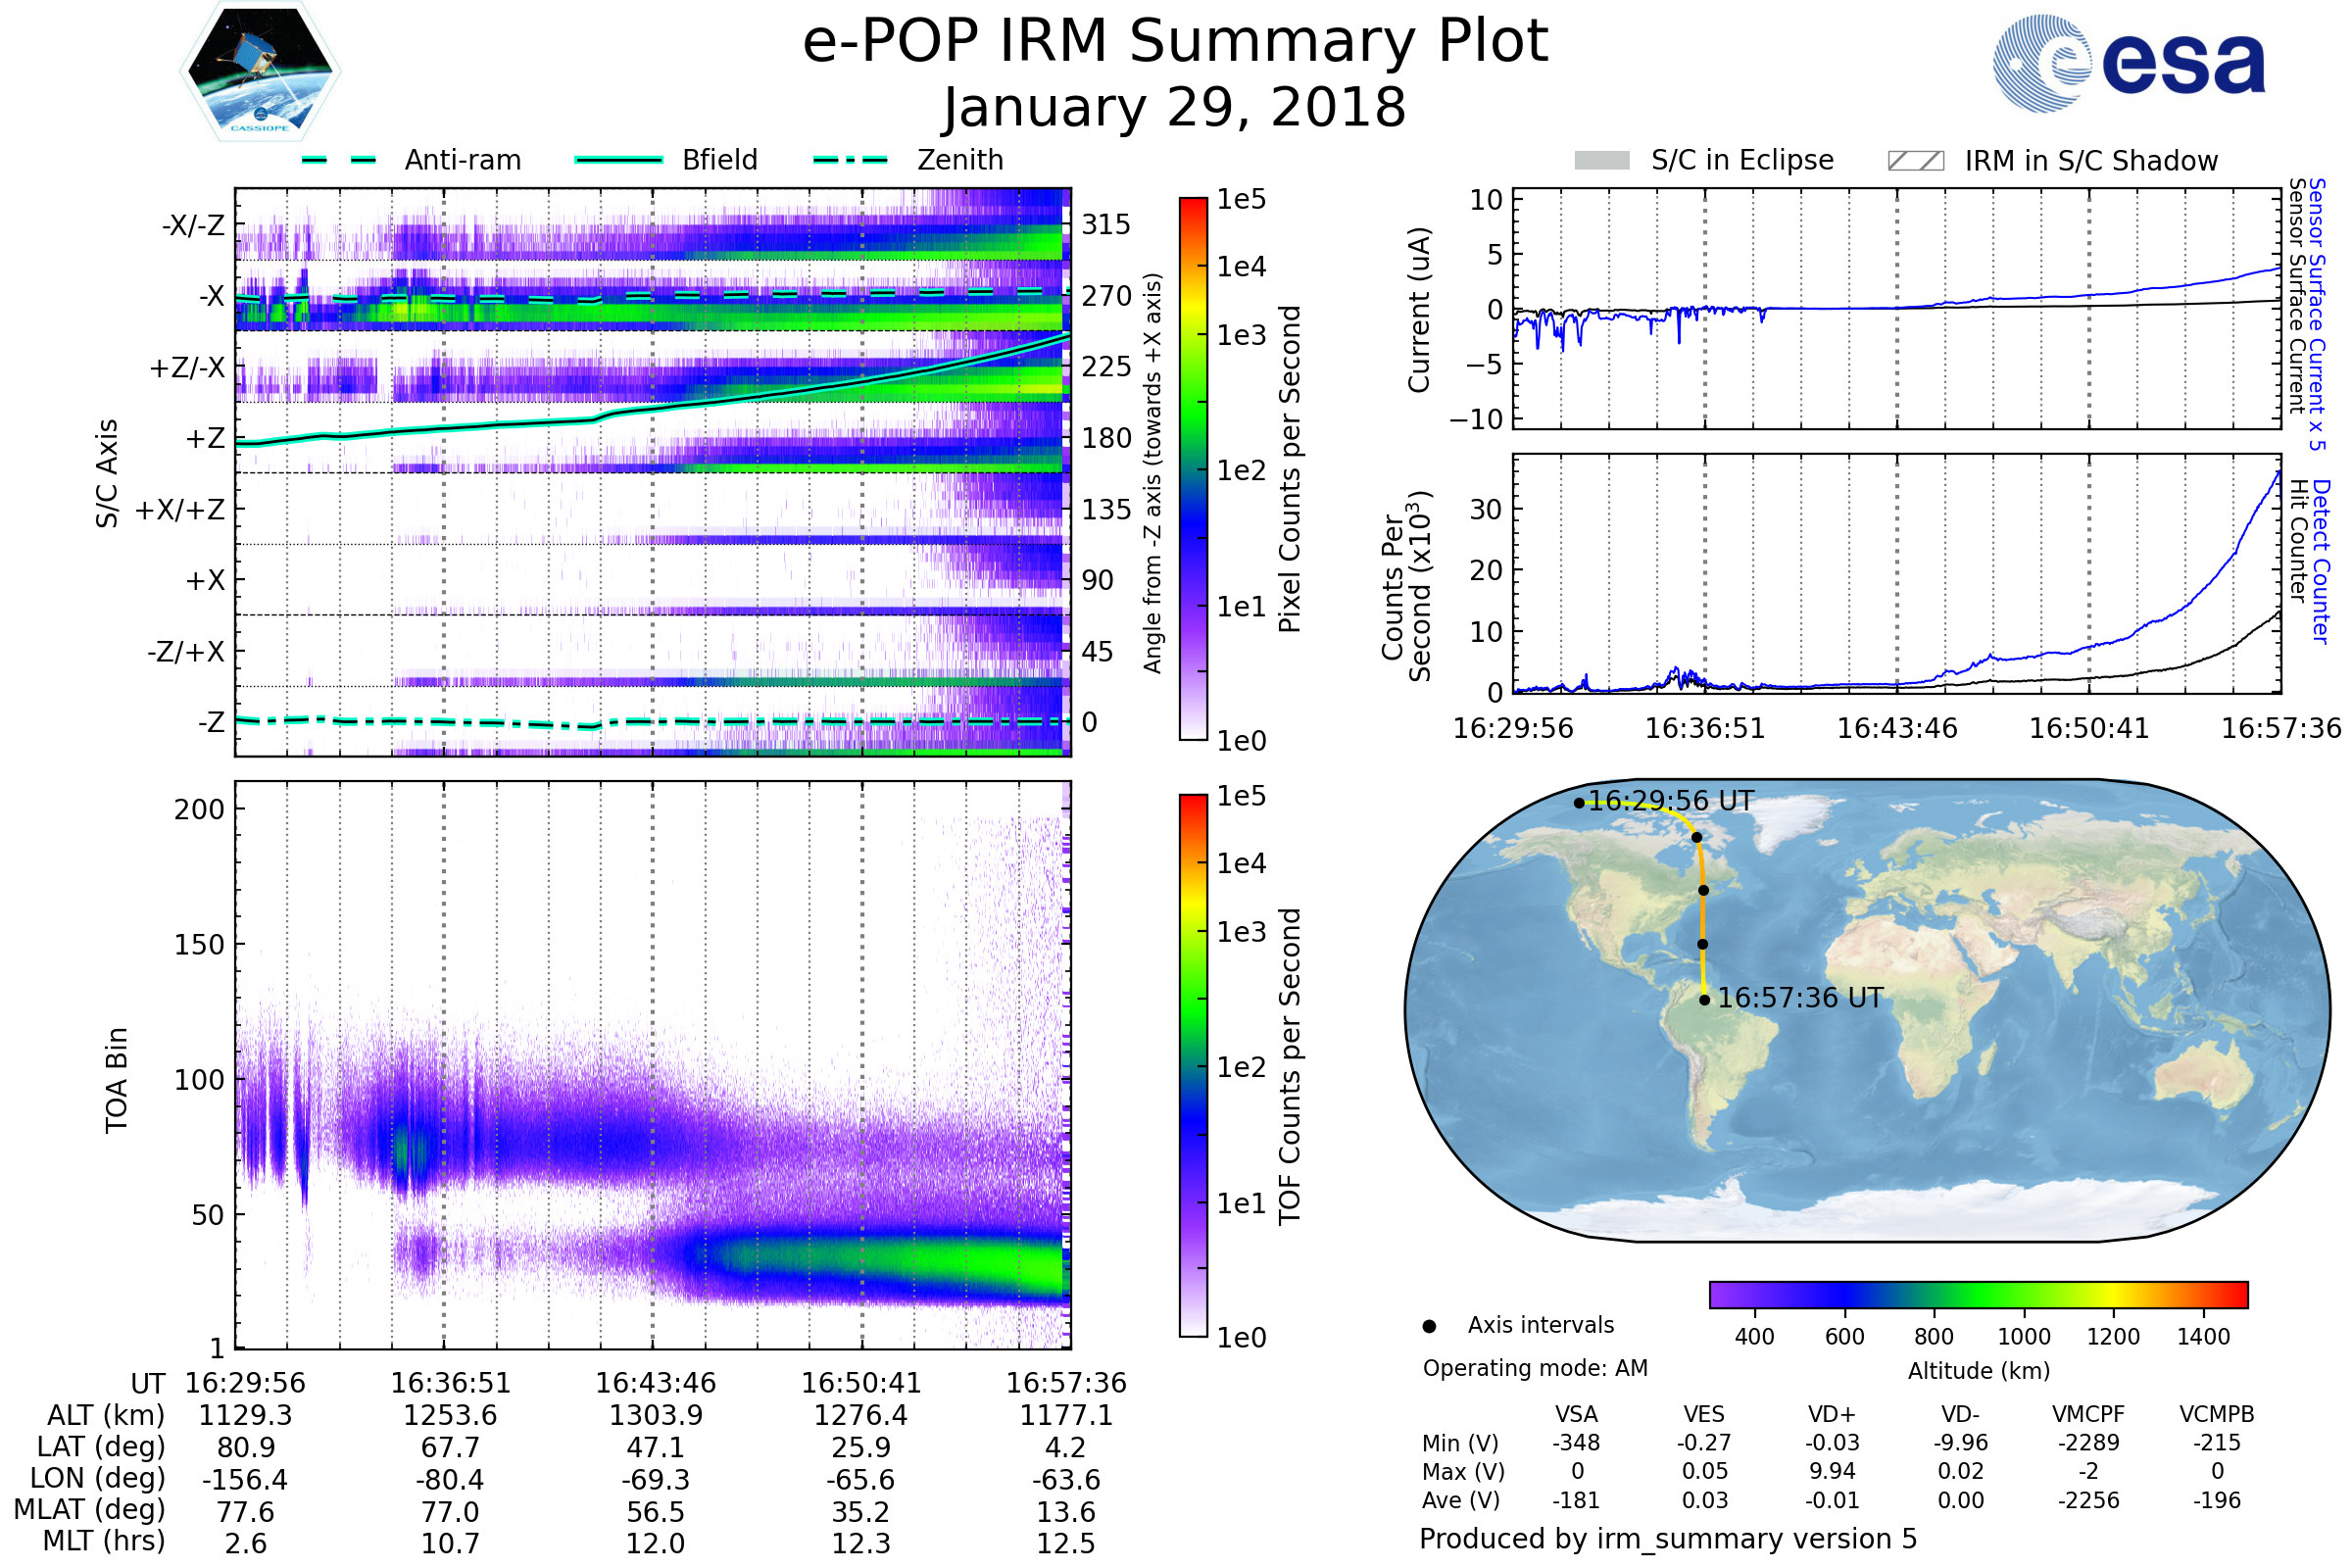2352x1568 pixels.
Task: Click the Bfield solid legend line
Action: tap(618, 160)
